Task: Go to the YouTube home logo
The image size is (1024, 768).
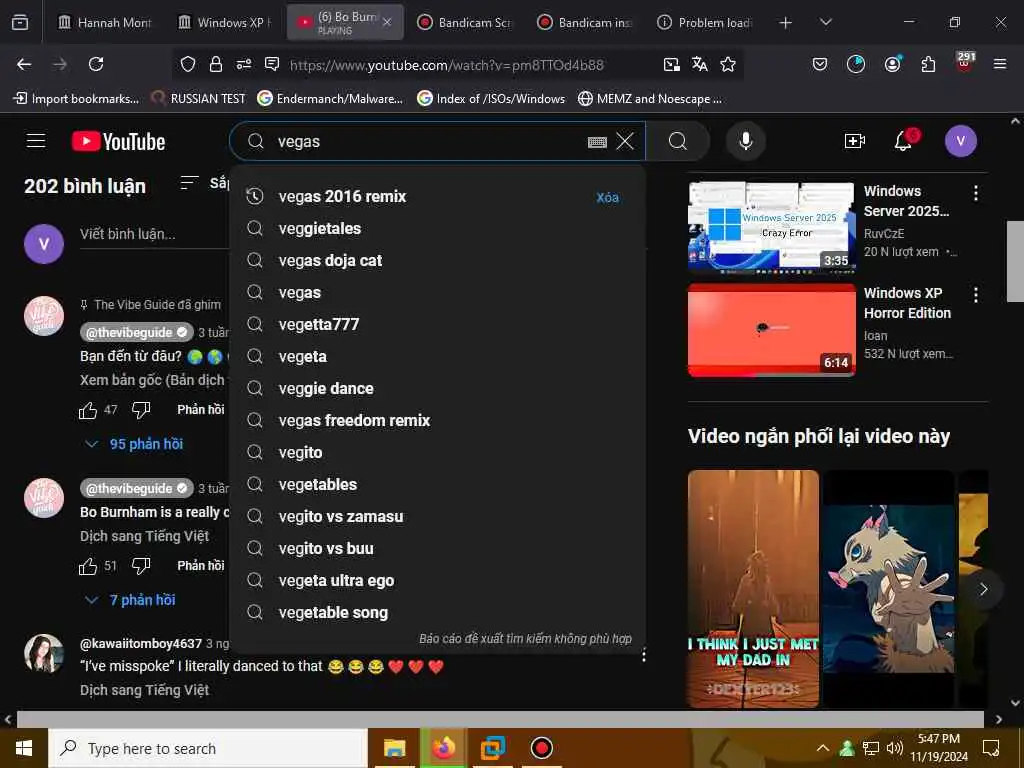Action: 118,141
